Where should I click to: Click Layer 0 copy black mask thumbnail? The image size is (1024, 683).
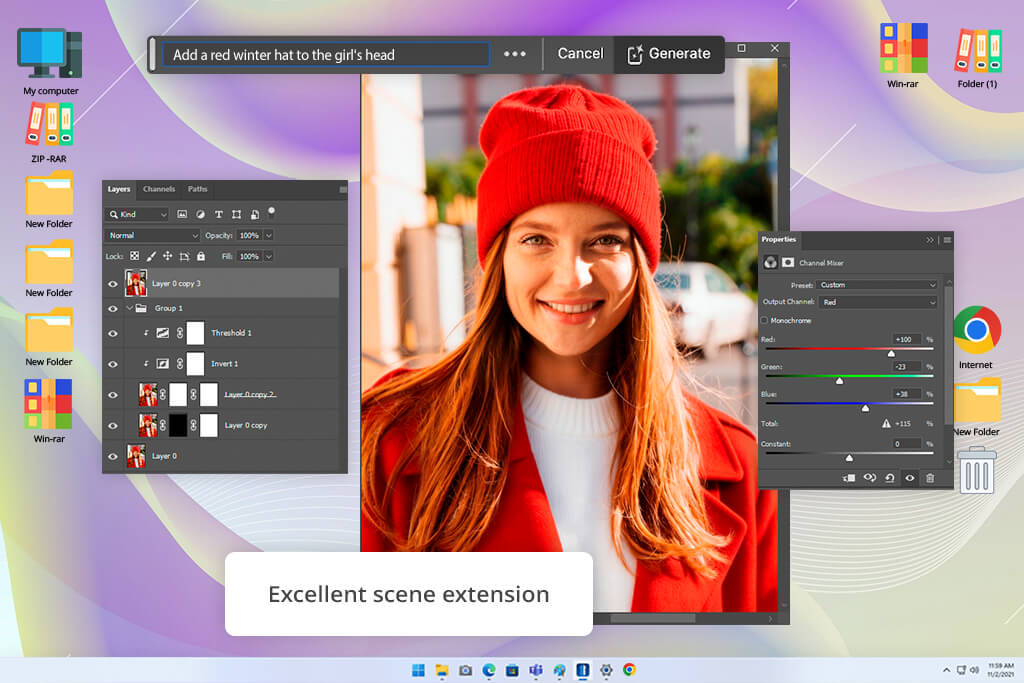click(178, 425)
